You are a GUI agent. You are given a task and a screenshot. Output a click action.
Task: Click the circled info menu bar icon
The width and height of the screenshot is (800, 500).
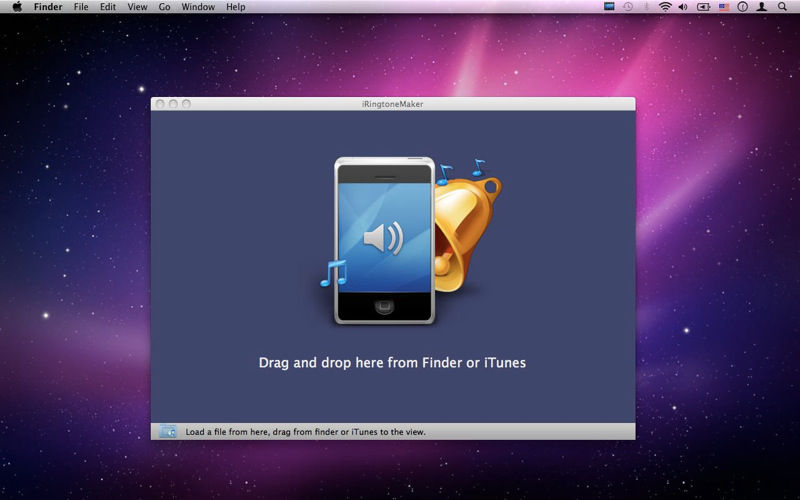(743, 7)
